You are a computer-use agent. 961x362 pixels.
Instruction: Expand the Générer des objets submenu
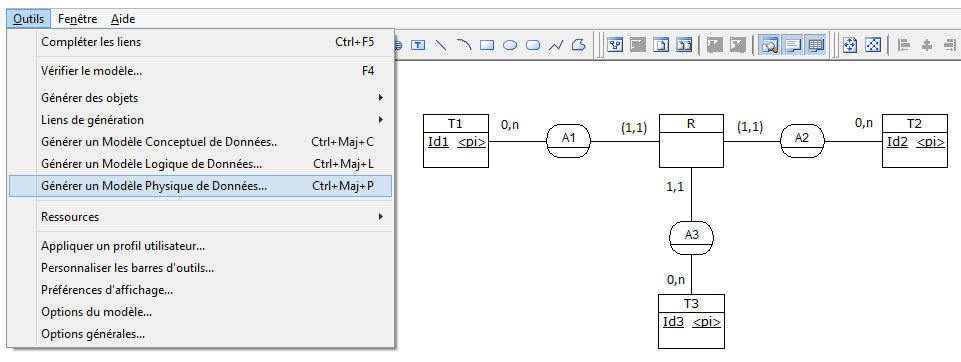pos(200,98)
